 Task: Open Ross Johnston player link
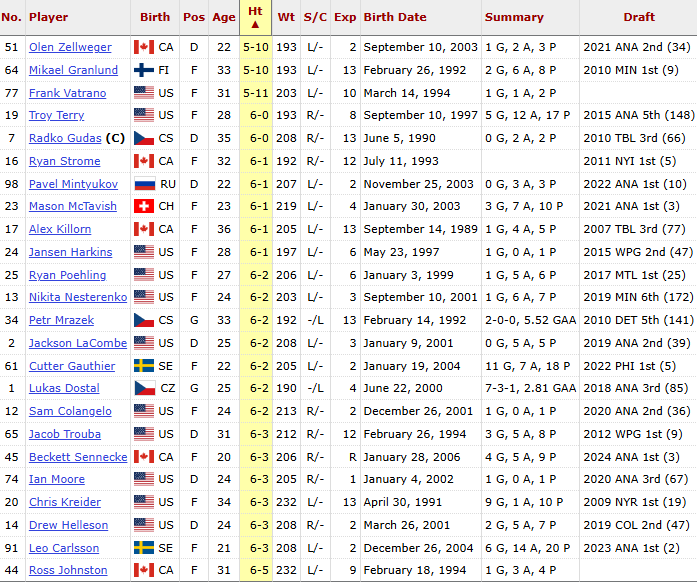[x=68, y=570]
